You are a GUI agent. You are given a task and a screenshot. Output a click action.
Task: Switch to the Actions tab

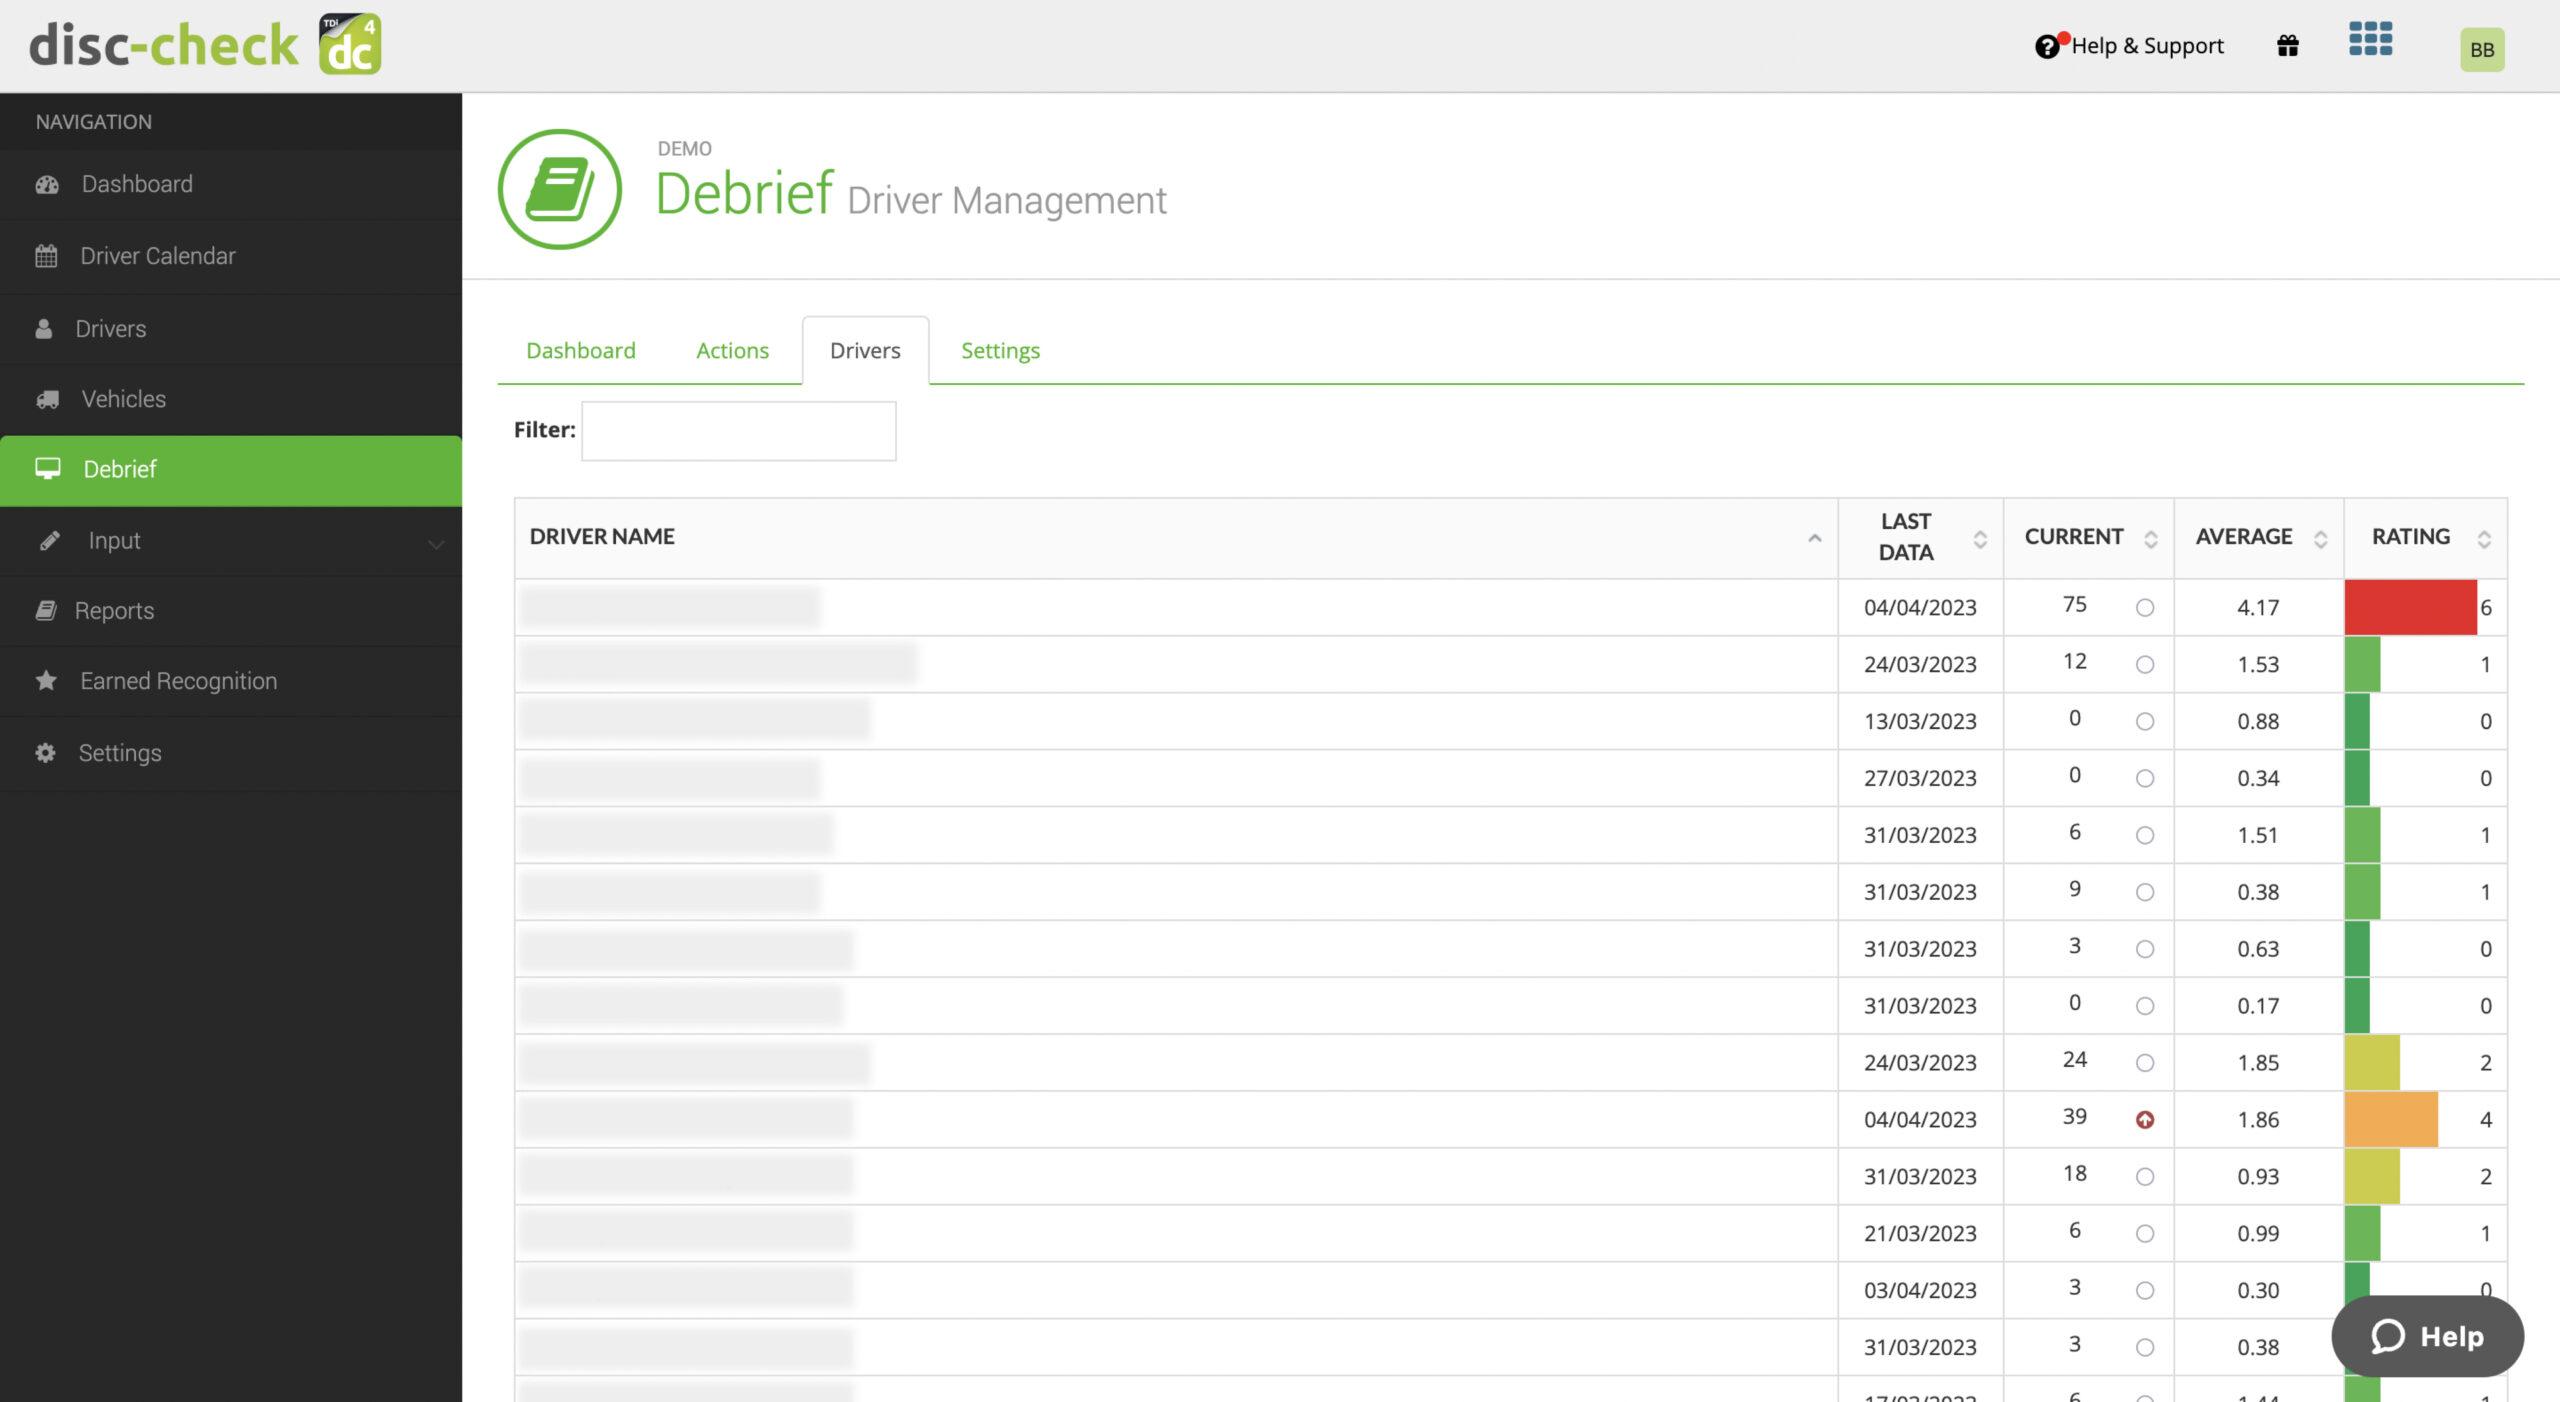(x=733, y=351)
